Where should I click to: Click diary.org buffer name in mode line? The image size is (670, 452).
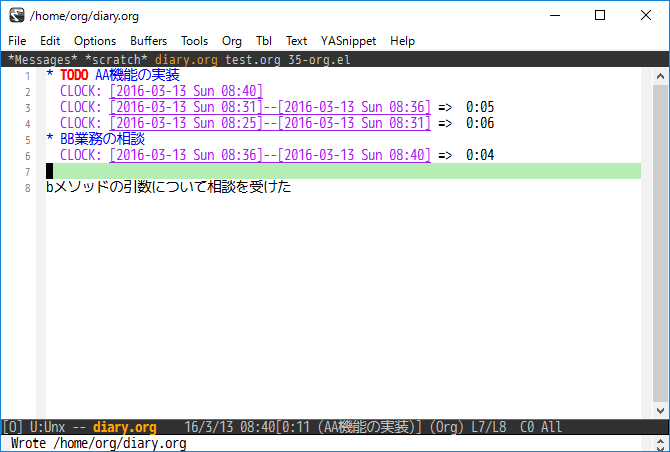click(x=125, y=427)
